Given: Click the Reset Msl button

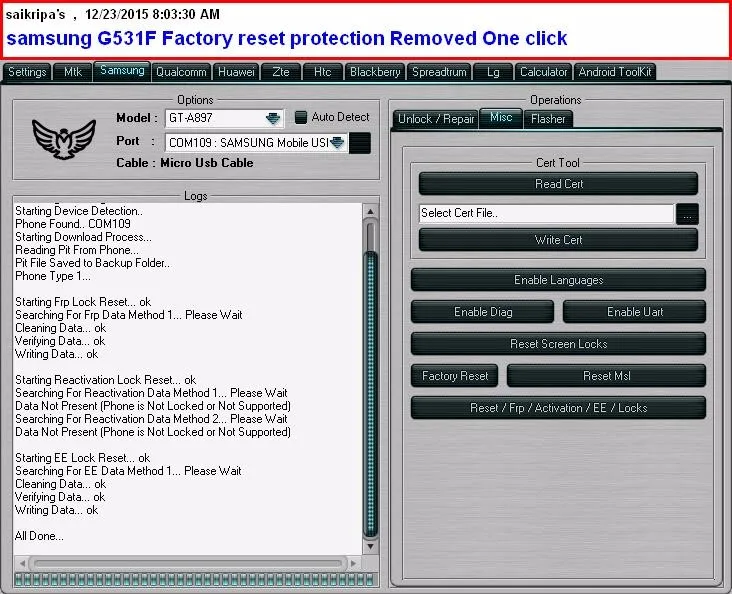Looking at the screenshot, I should click(606, 376).
